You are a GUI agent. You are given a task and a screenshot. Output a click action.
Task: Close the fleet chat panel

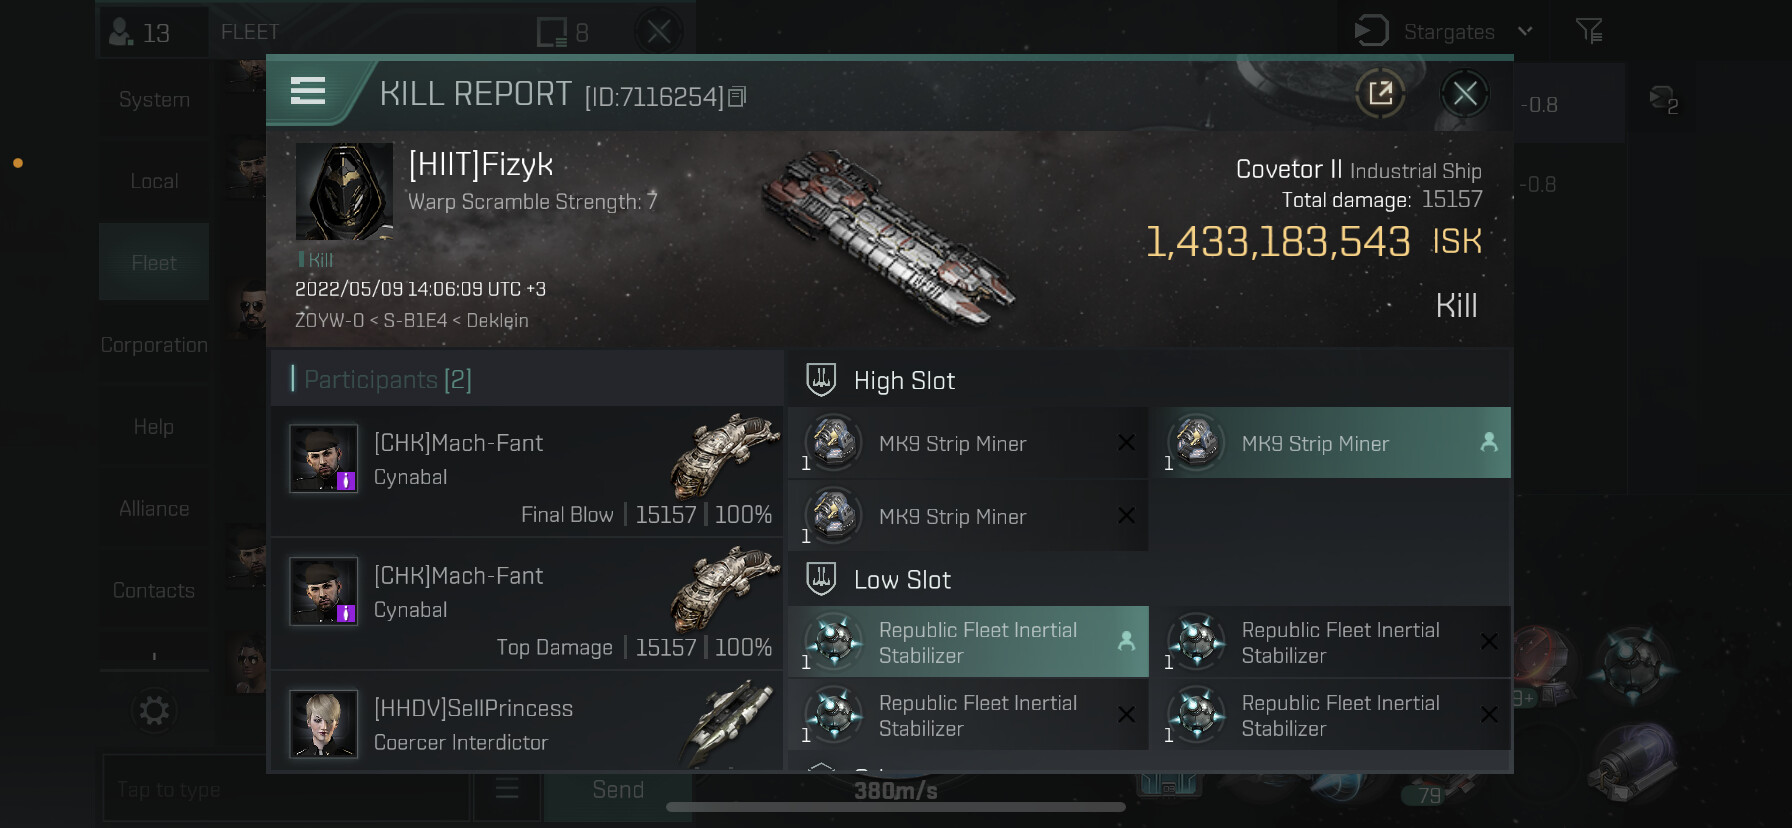coord(658,32)
